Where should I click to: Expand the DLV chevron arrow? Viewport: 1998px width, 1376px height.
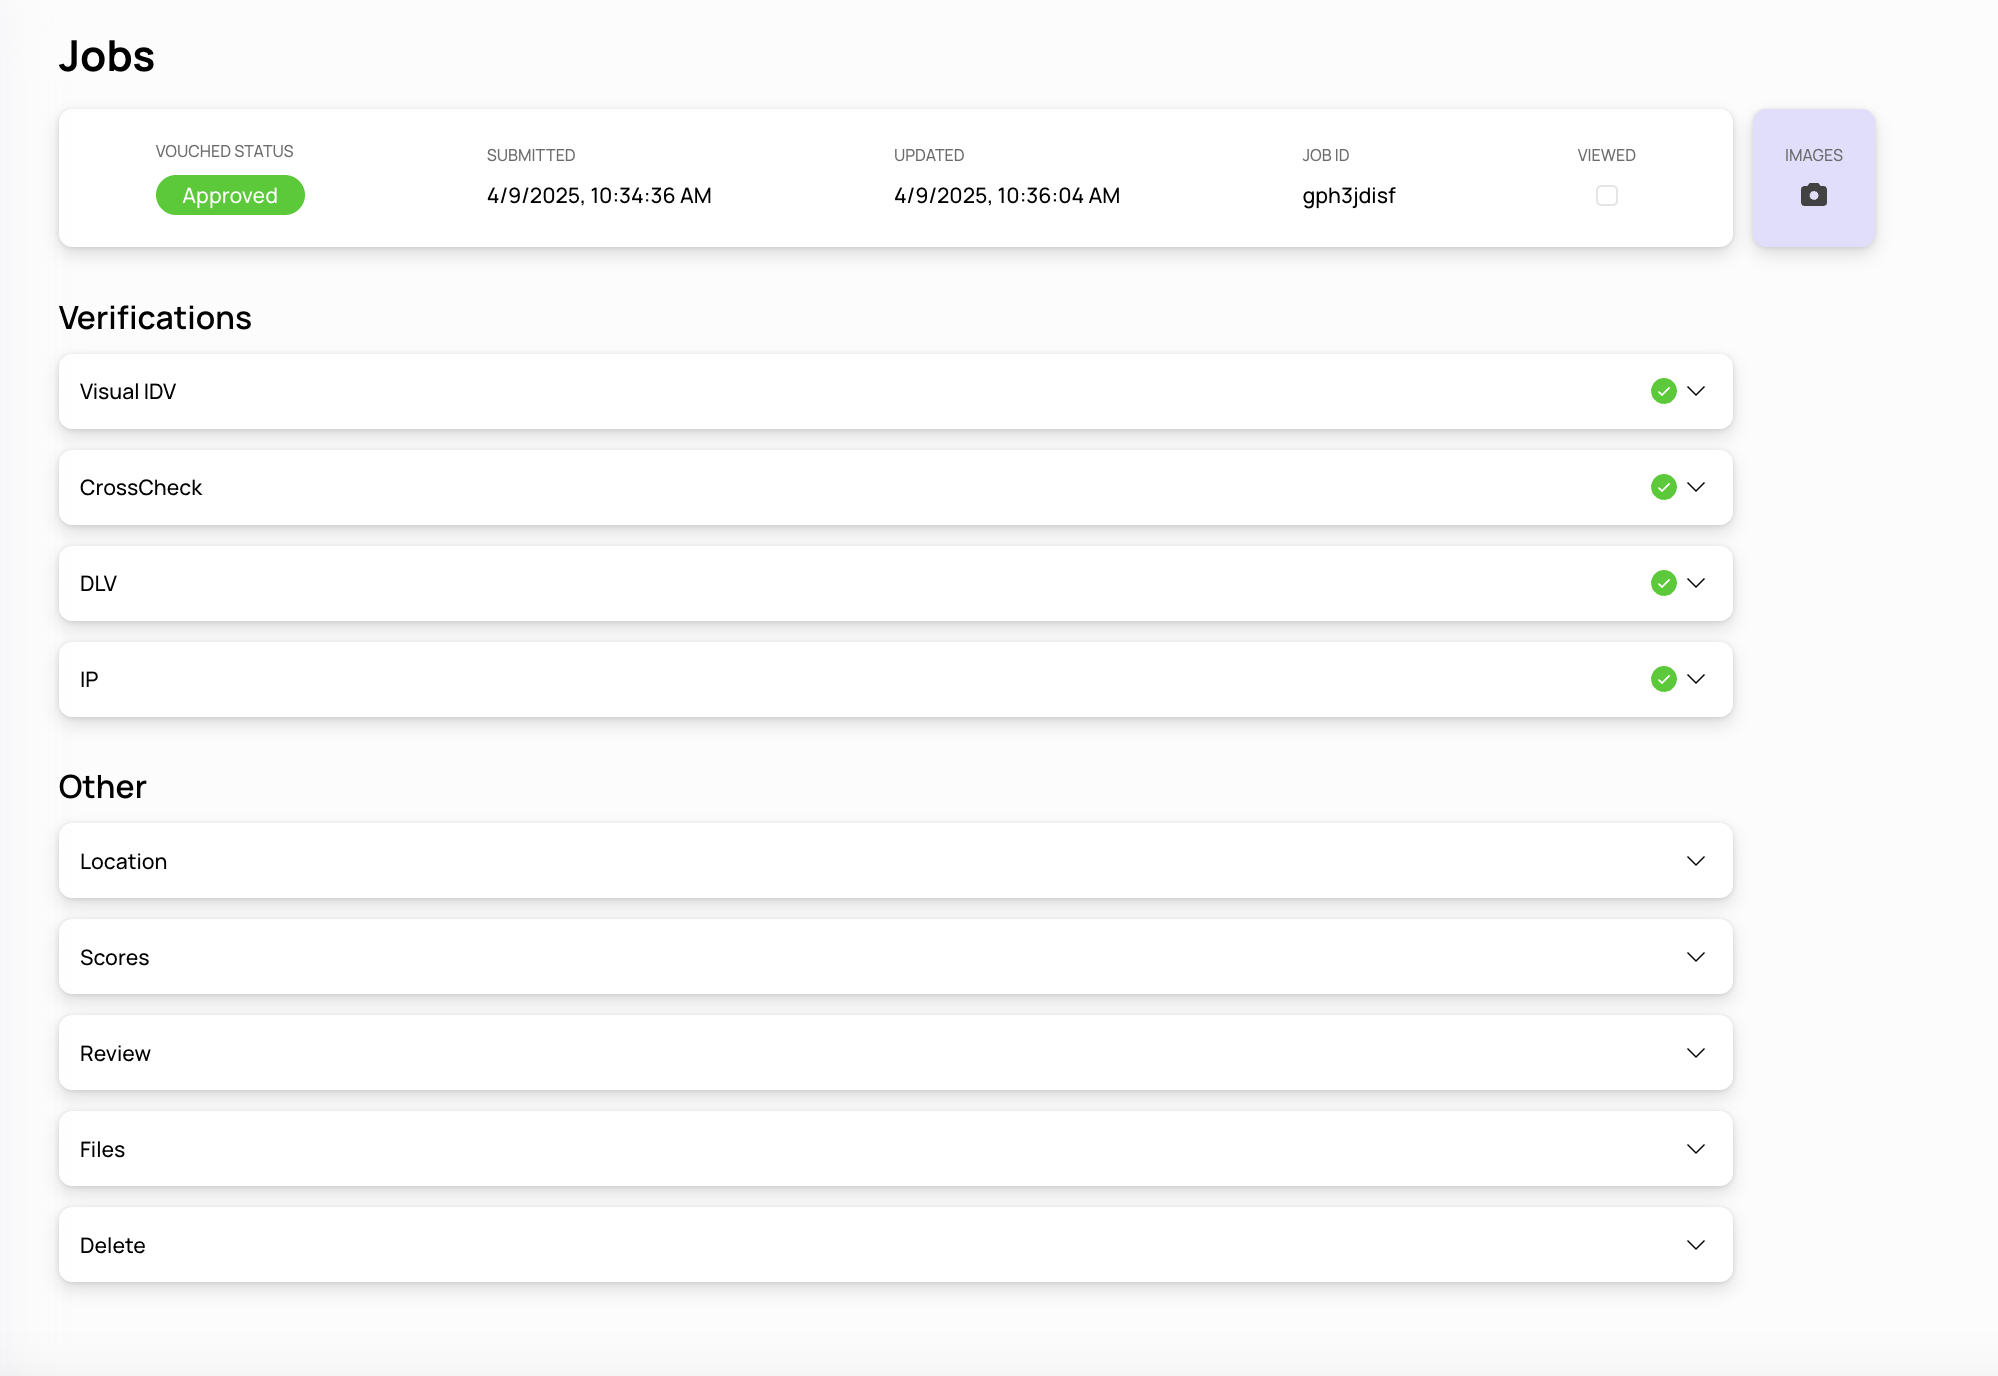[1695, 583]
